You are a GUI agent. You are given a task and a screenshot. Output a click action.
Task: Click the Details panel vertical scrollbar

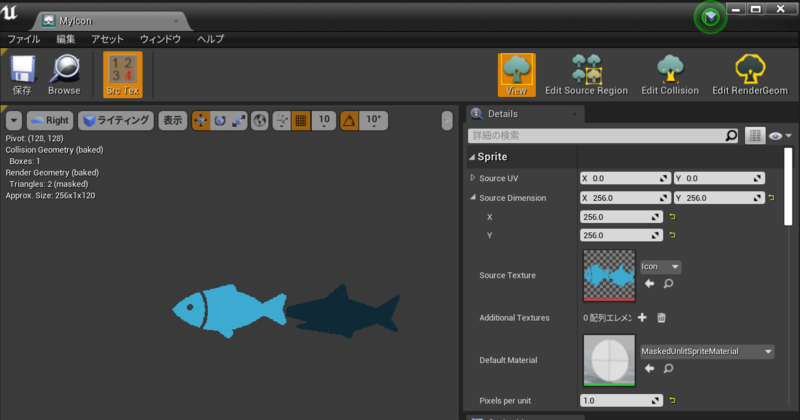tap(788, 186)
